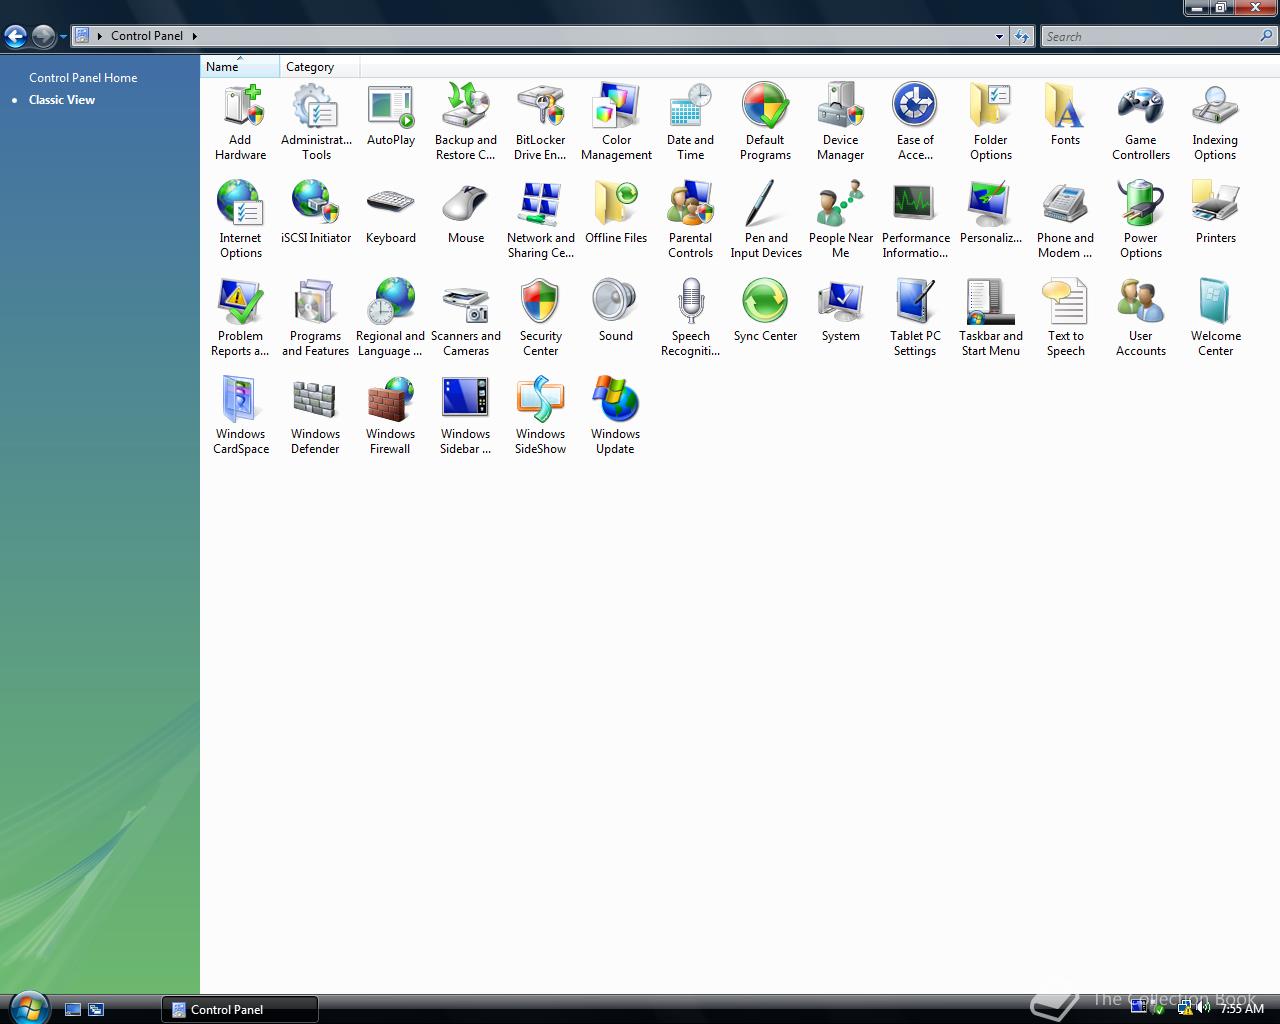Sort items by Name column header

pos(240,67)
